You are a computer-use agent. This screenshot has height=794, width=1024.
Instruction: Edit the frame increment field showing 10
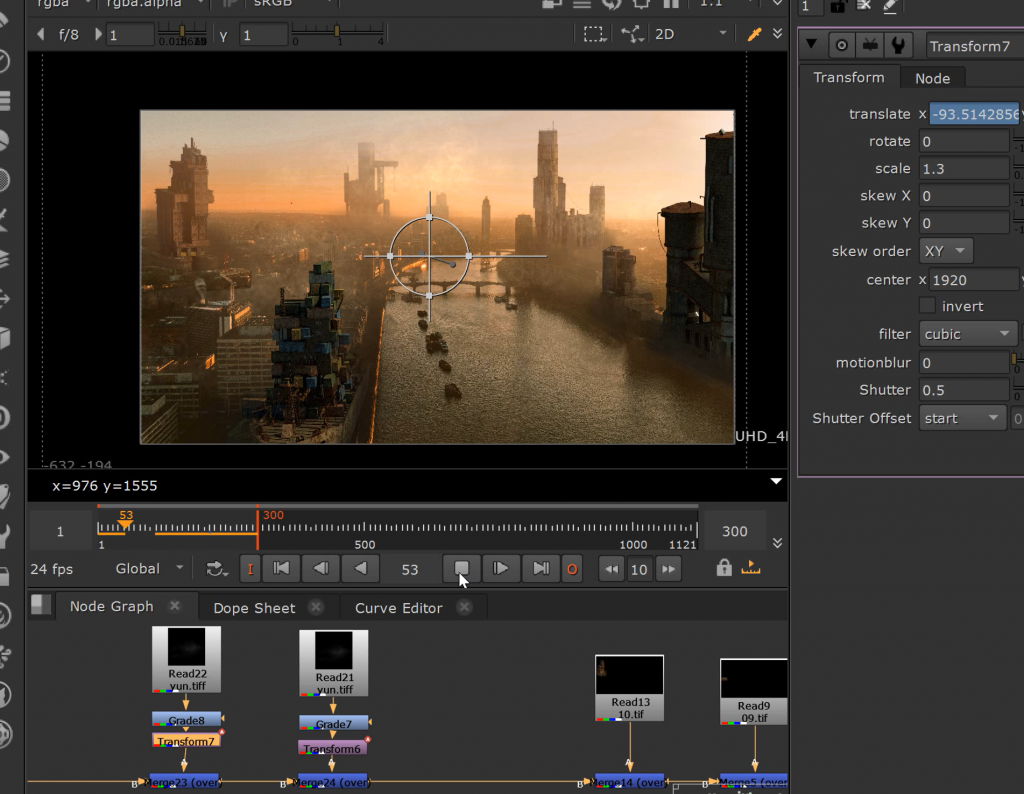click(639, 570)
